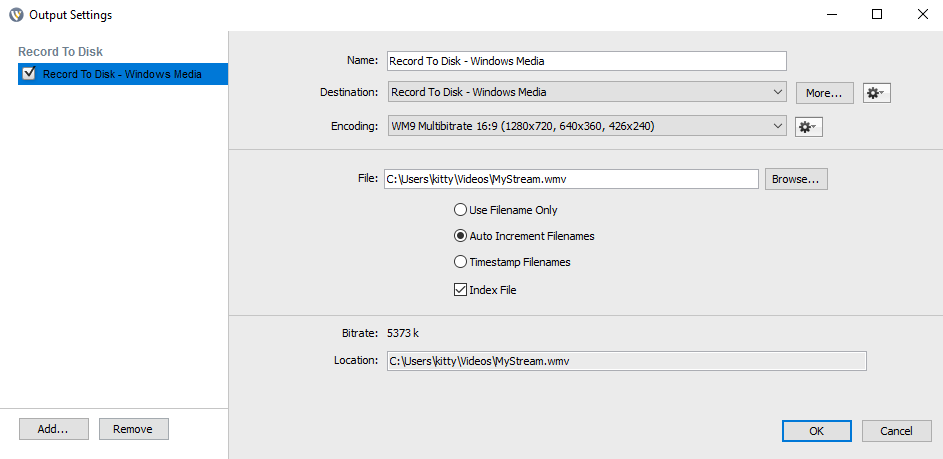Maximize the Output Settings window
The image size is (943, 459).
[x=877, y=15]
